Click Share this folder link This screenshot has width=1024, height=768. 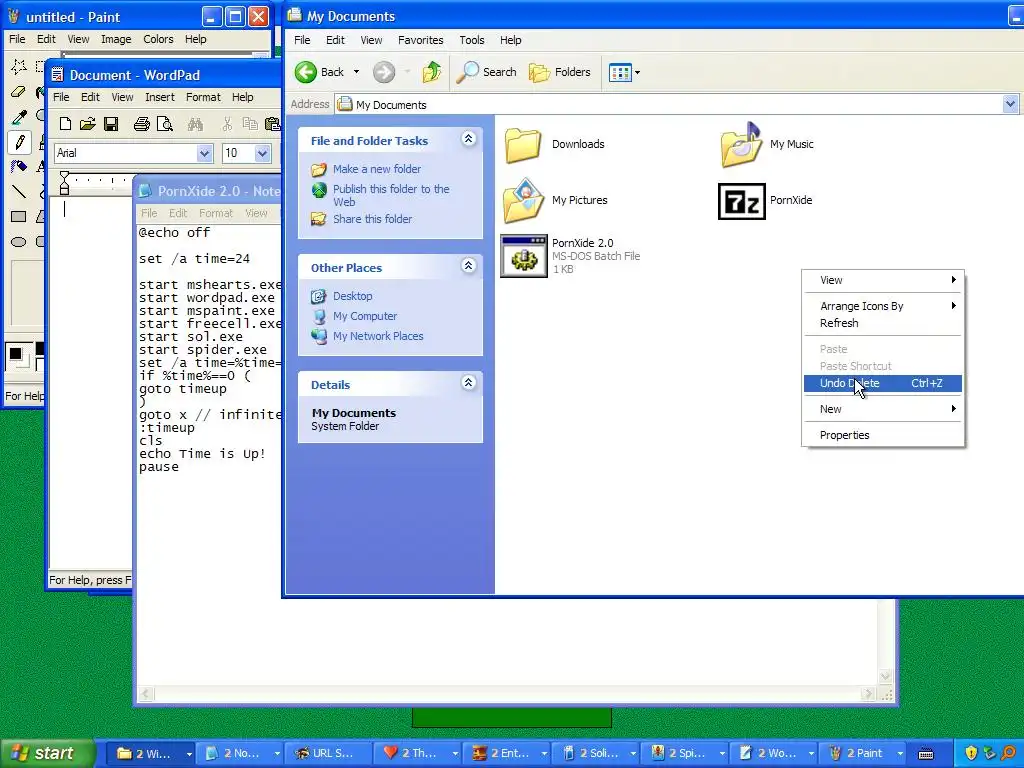pos(372,219)
